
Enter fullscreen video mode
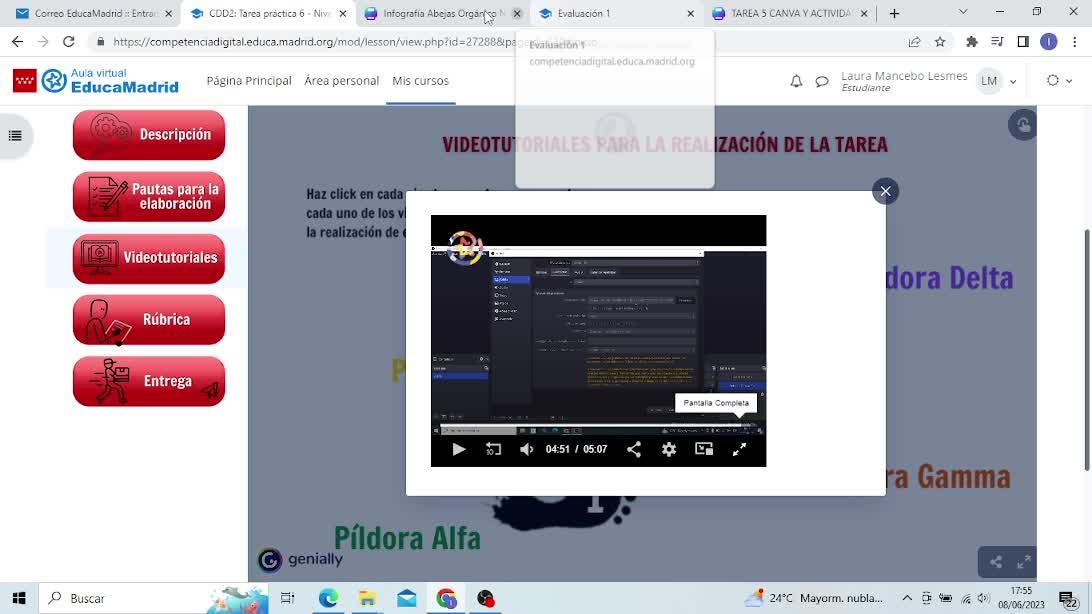click(740, 450)
